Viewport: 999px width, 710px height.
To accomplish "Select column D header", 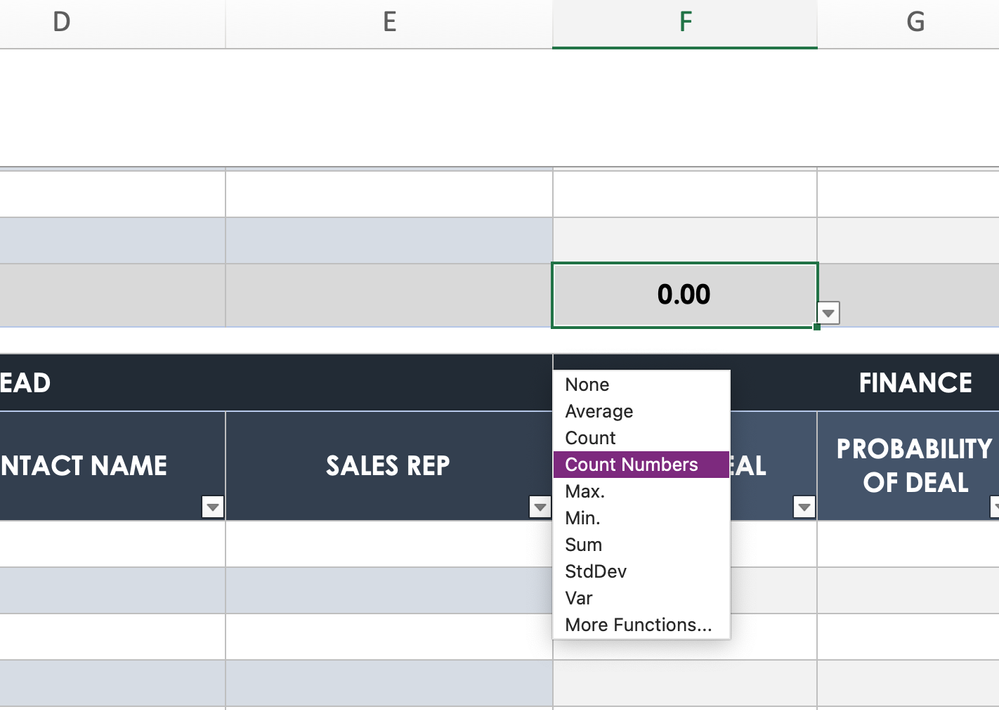I will coord(61,22).
